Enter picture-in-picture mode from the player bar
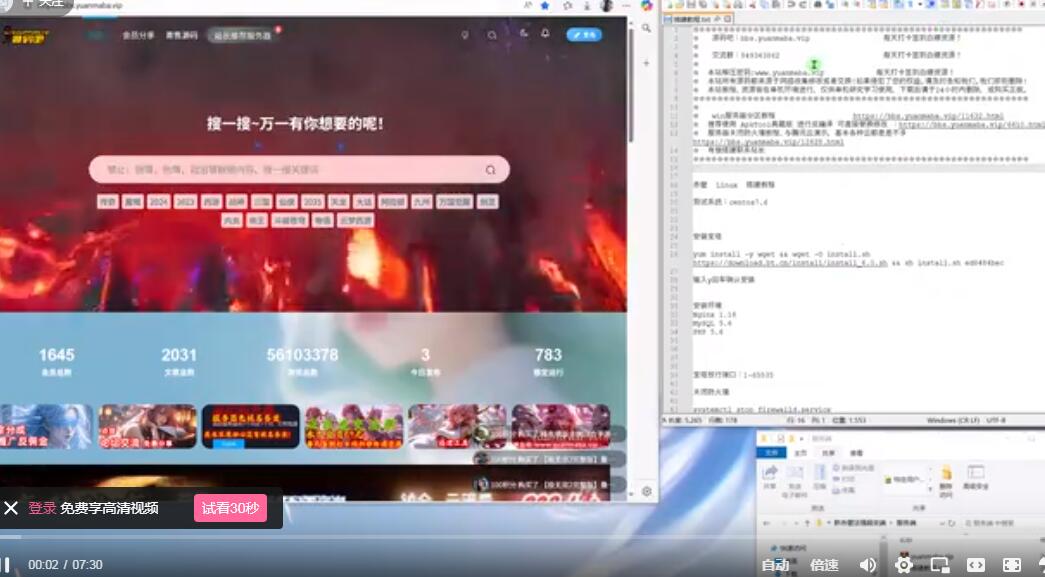 [x=939, y=565]
